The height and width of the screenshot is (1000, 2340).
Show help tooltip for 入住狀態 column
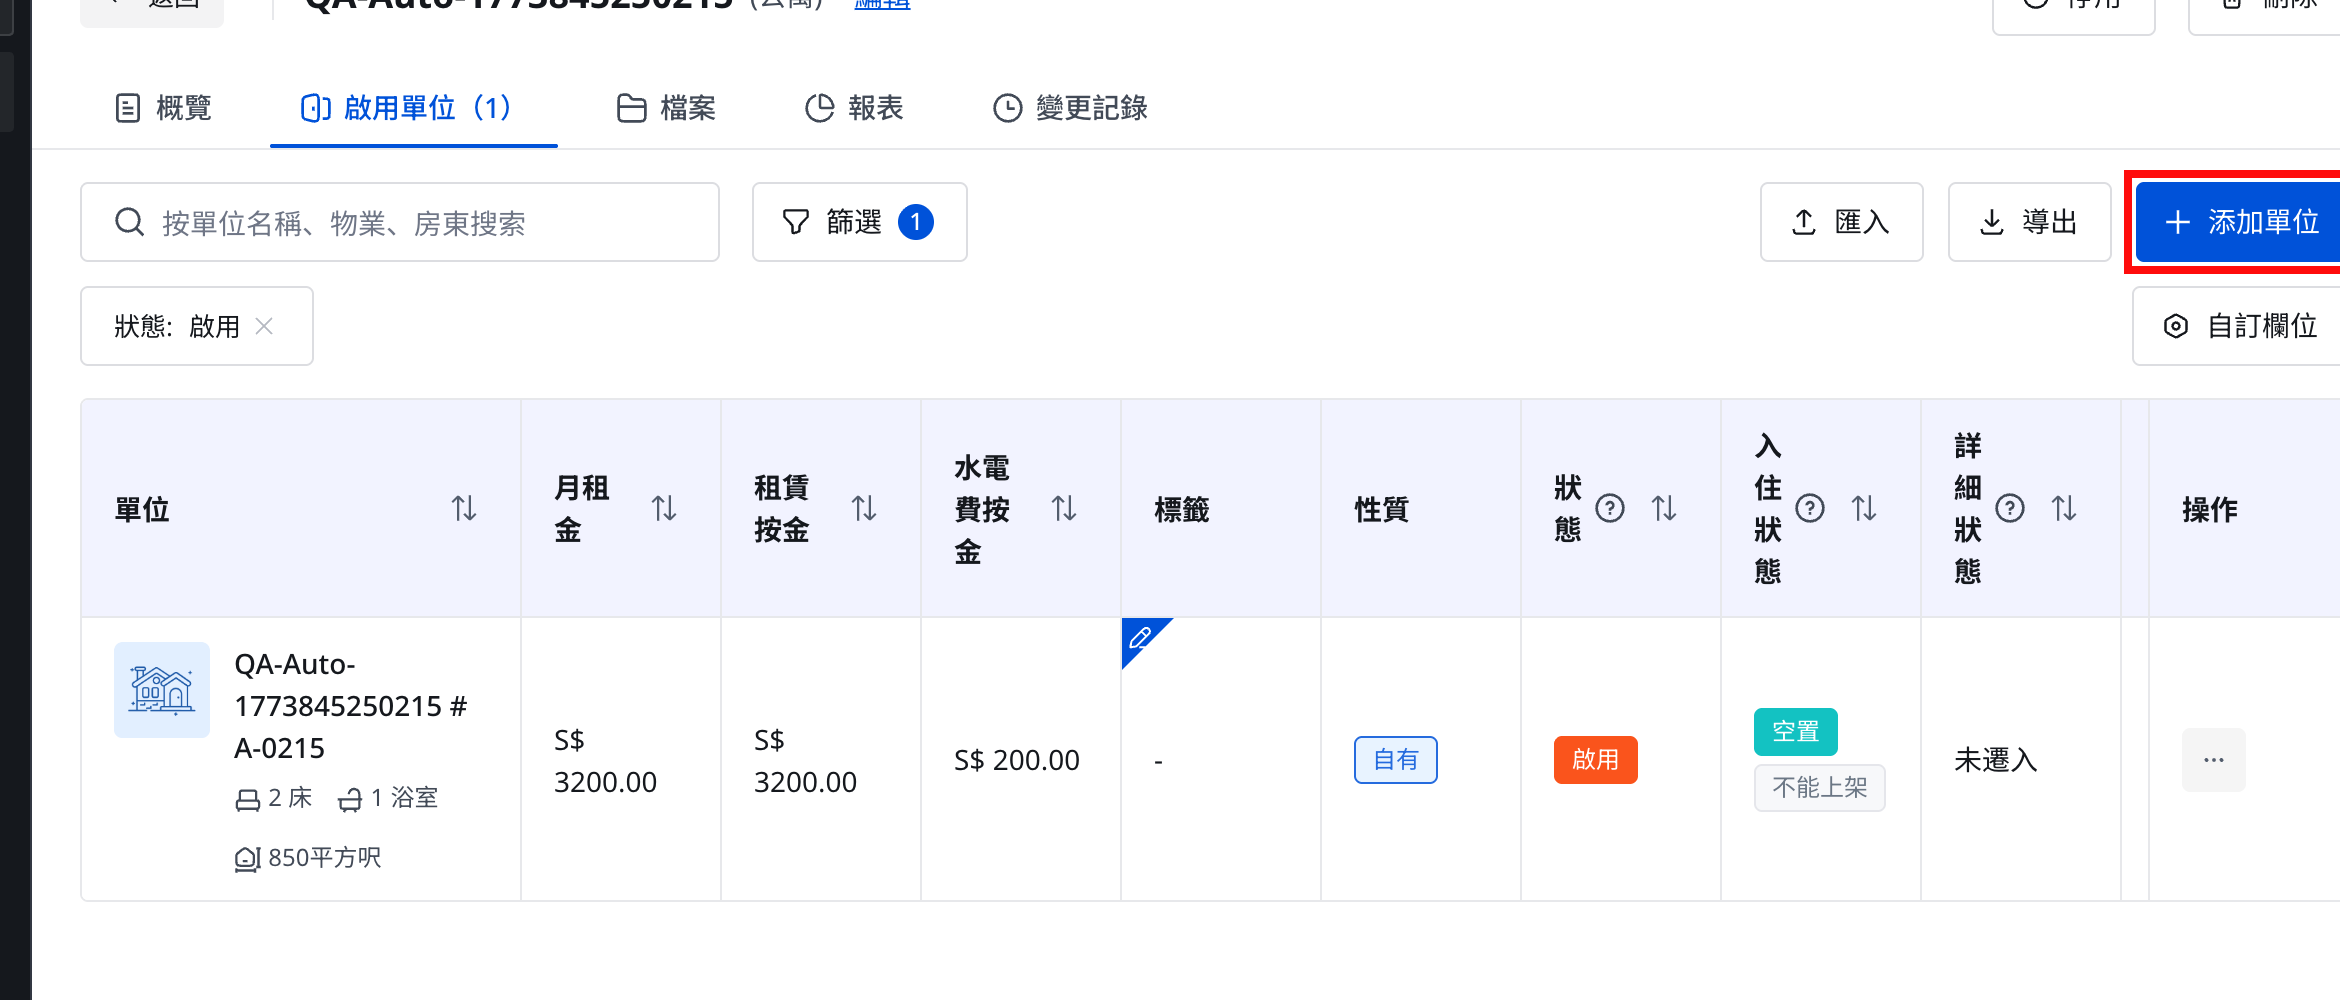coord(1810,509)
